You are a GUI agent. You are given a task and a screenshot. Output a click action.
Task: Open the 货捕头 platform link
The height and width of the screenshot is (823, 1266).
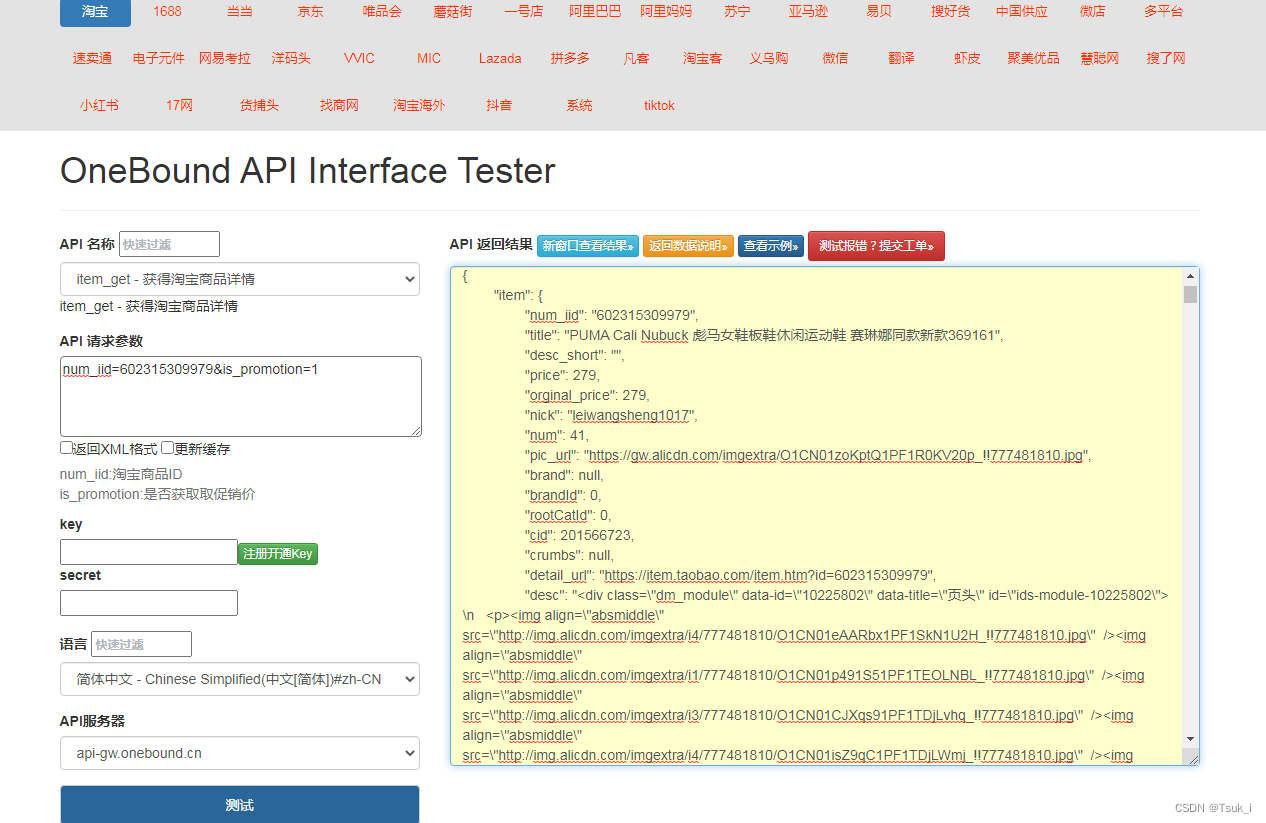259,105
